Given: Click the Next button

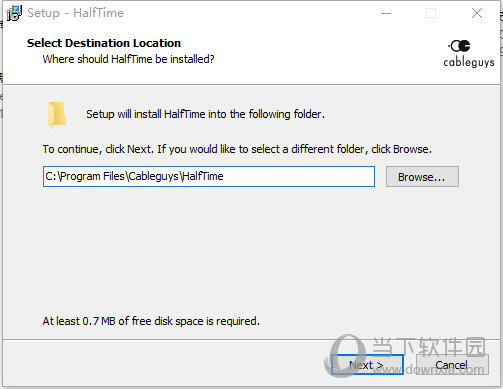Looking at the screenshot, I should [x=367, y=365].
